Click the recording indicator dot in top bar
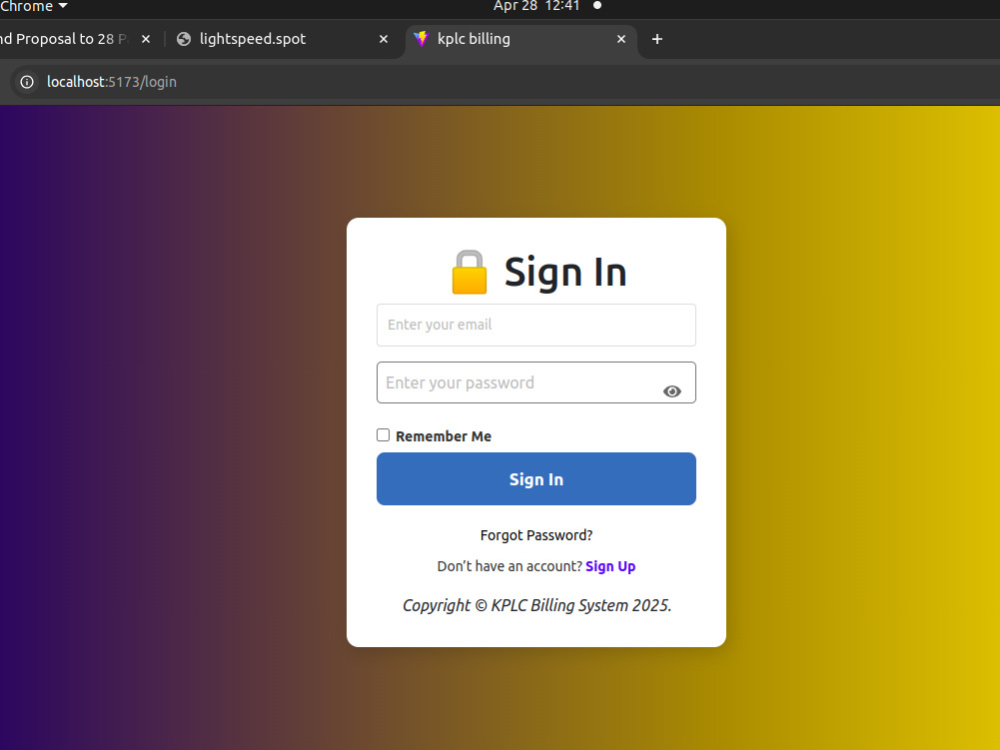The height and width of the screenshot is (750, 1000). [x=597, y=6]
